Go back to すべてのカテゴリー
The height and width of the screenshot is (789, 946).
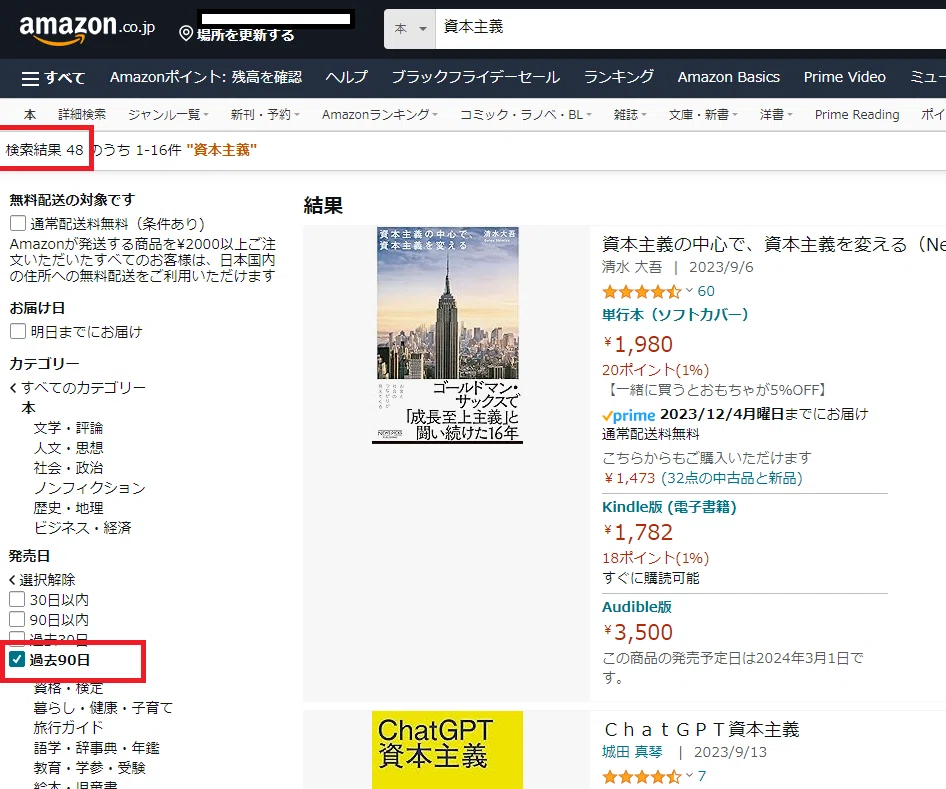point(78,387)
